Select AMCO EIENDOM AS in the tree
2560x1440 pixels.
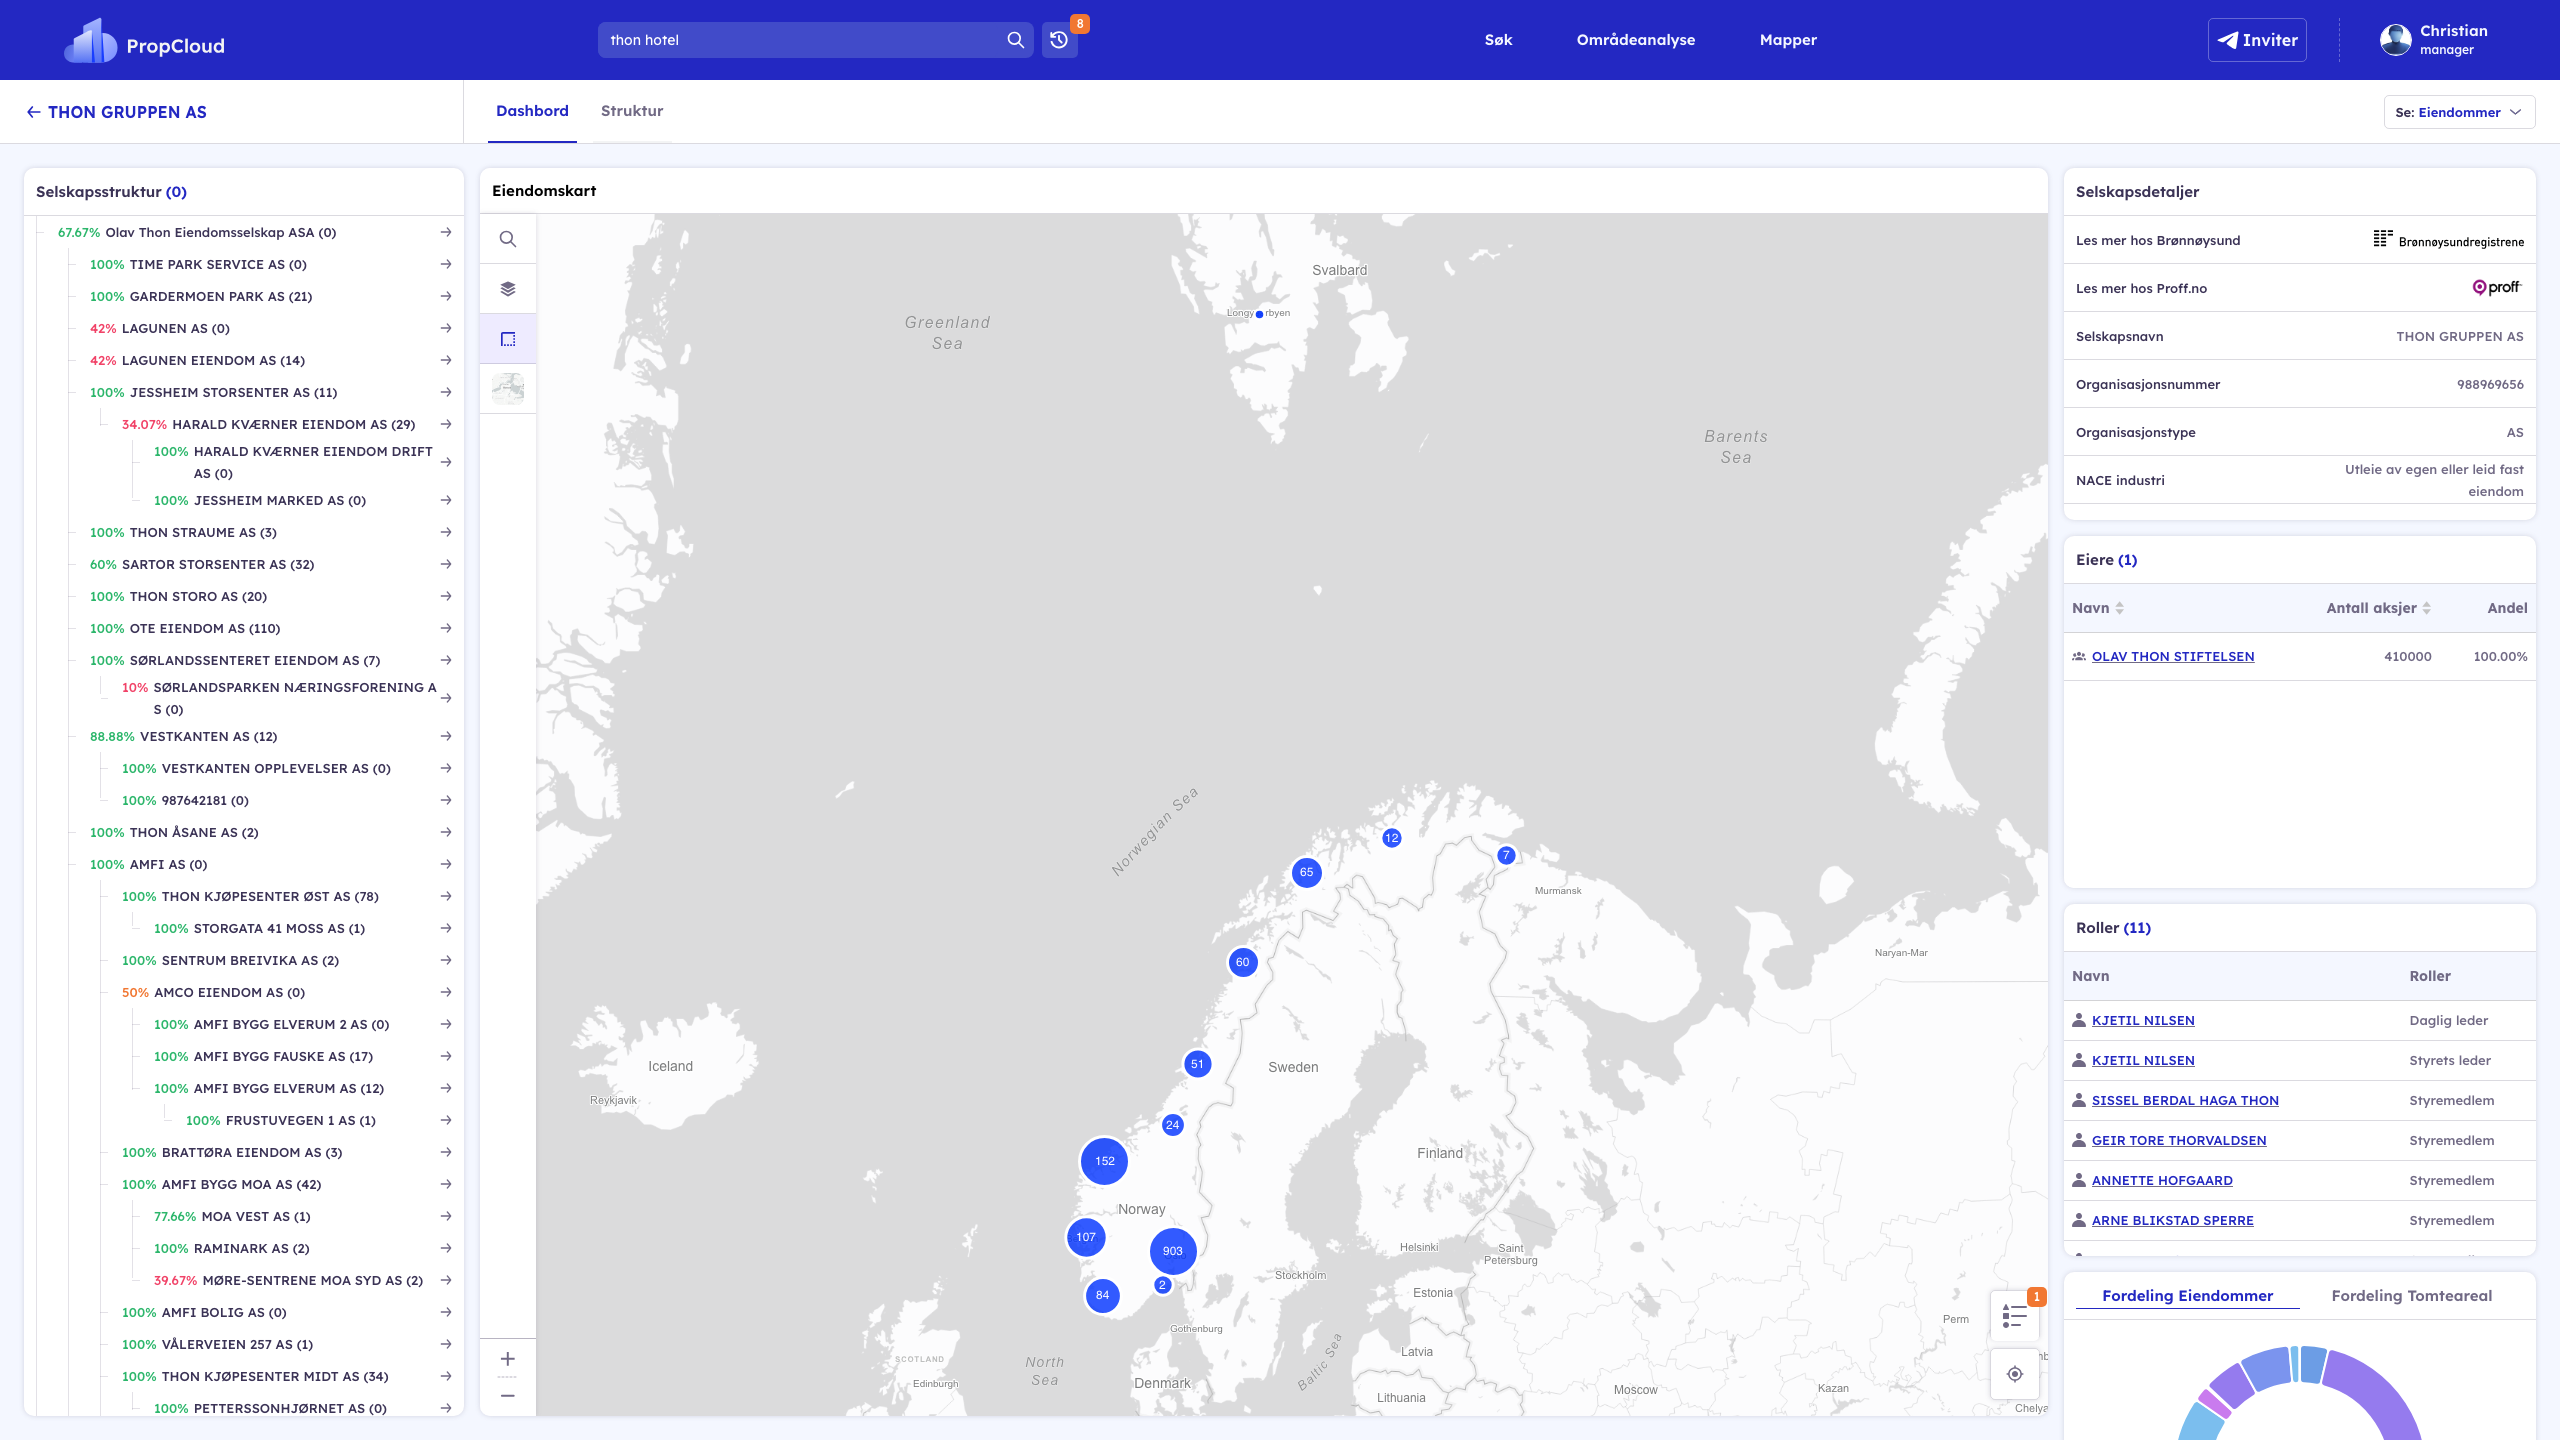(229, 992)
